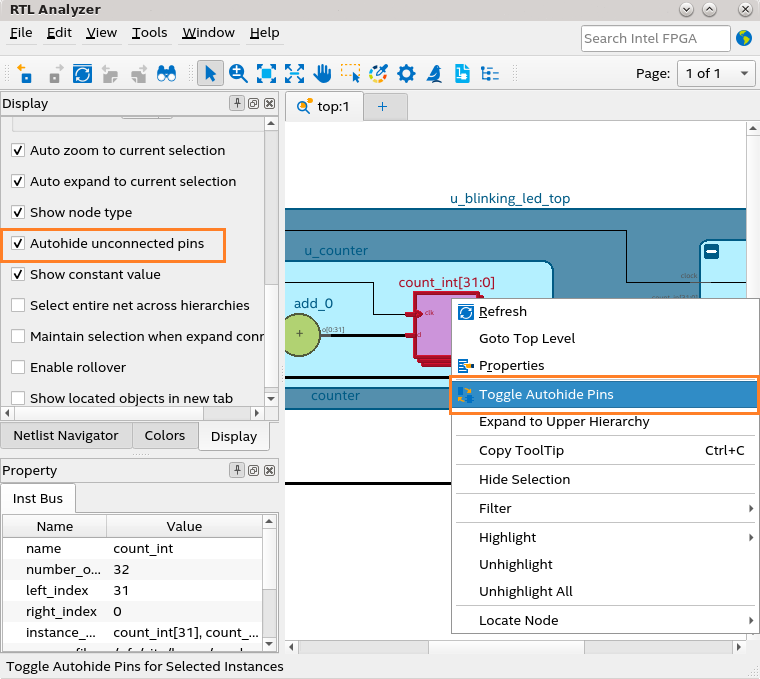Screen dimensions: 760x679
Task: Uncheck Autohide unconnected pins
Action: click(x=18, y=243)
